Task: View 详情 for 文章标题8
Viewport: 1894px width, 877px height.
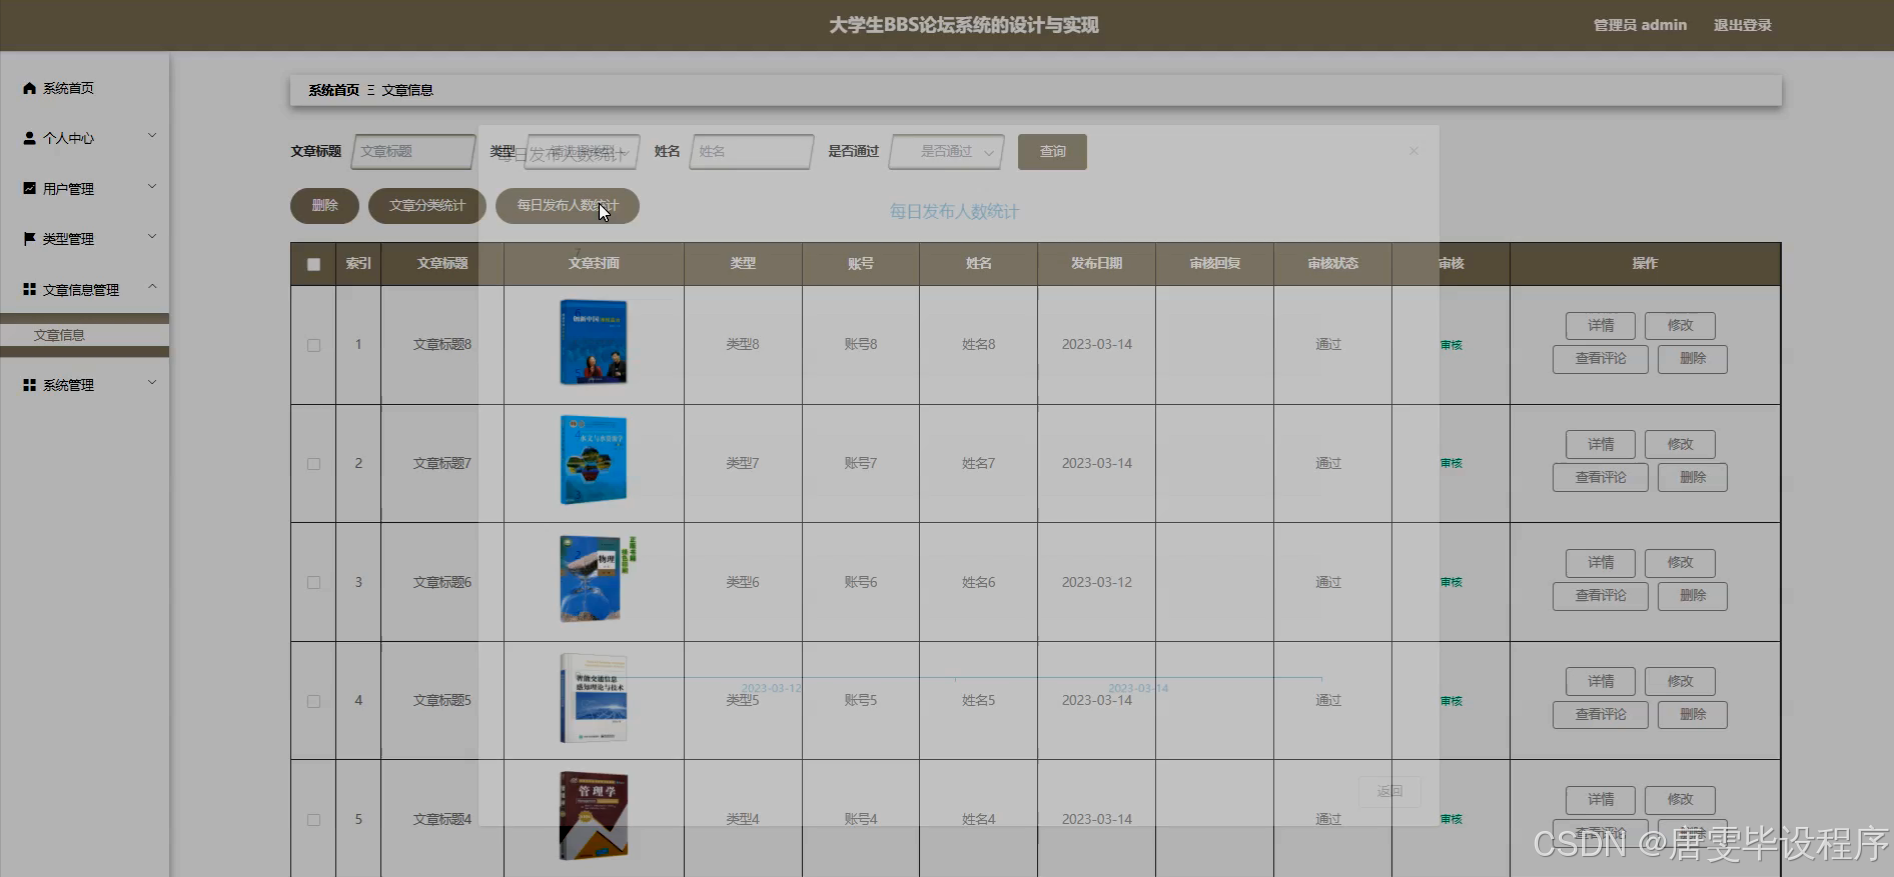Action: tap(1601, 326)
